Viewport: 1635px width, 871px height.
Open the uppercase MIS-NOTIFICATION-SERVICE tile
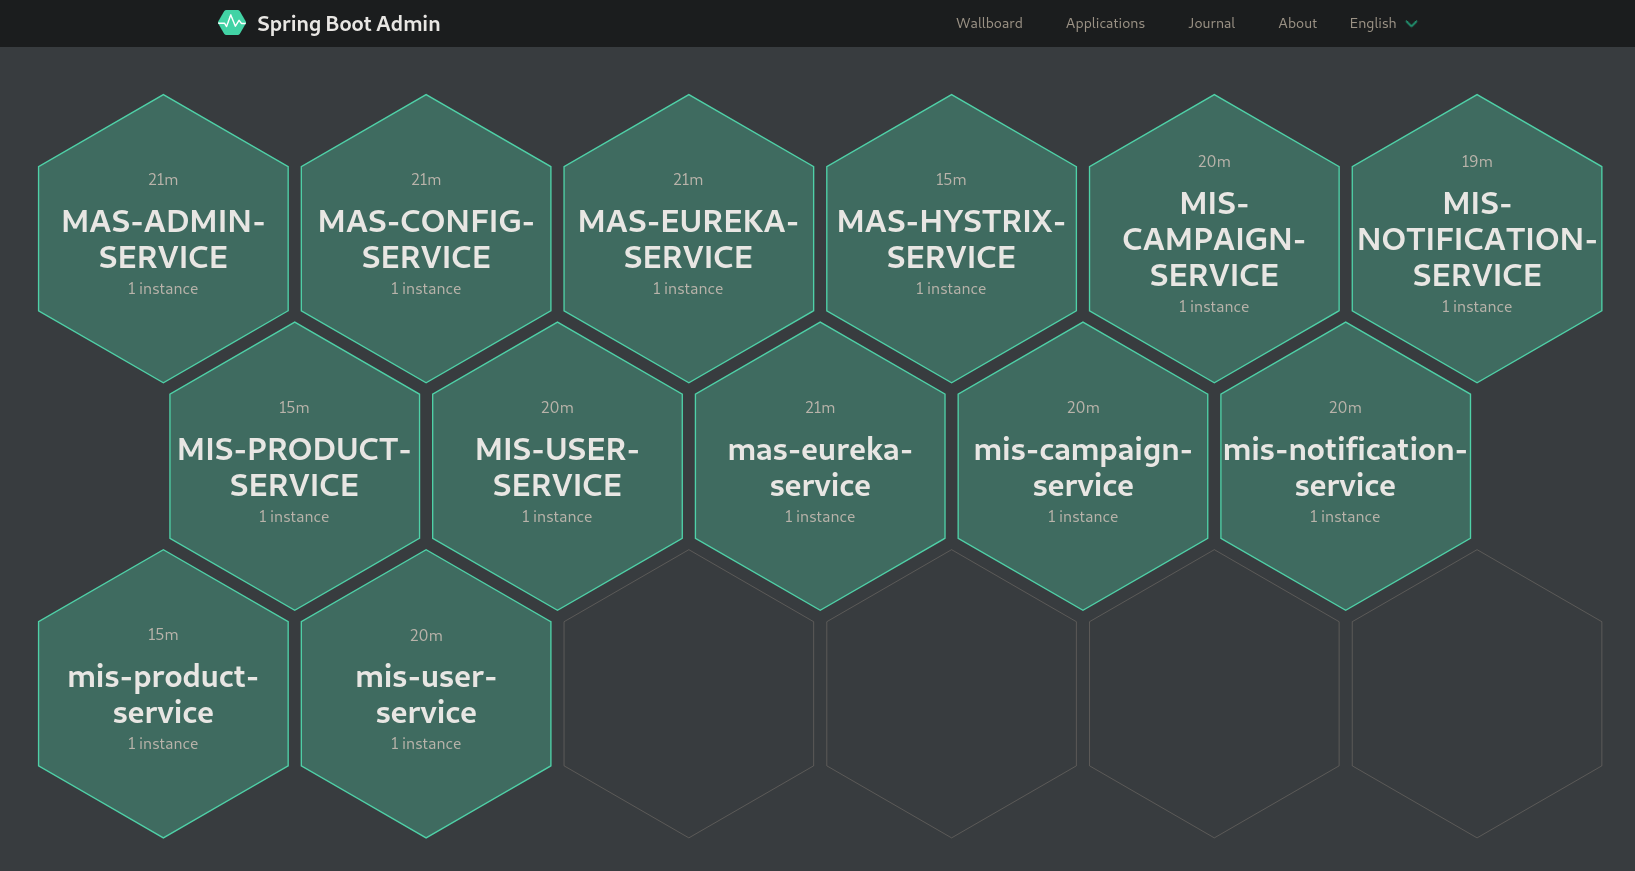[x=1477, y=238]
